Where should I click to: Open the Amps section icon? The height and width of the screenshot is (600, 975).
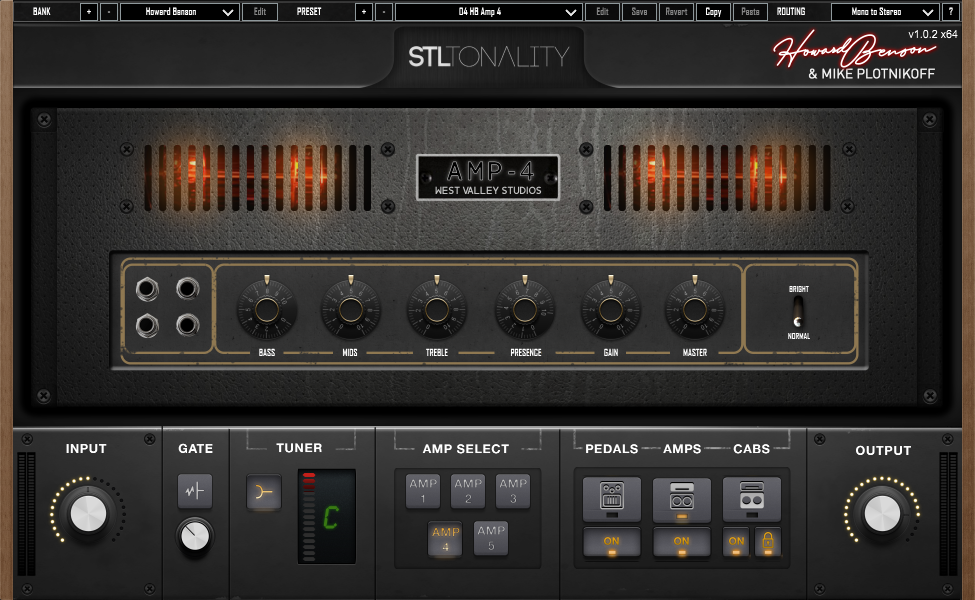click(x=682, y=499)
